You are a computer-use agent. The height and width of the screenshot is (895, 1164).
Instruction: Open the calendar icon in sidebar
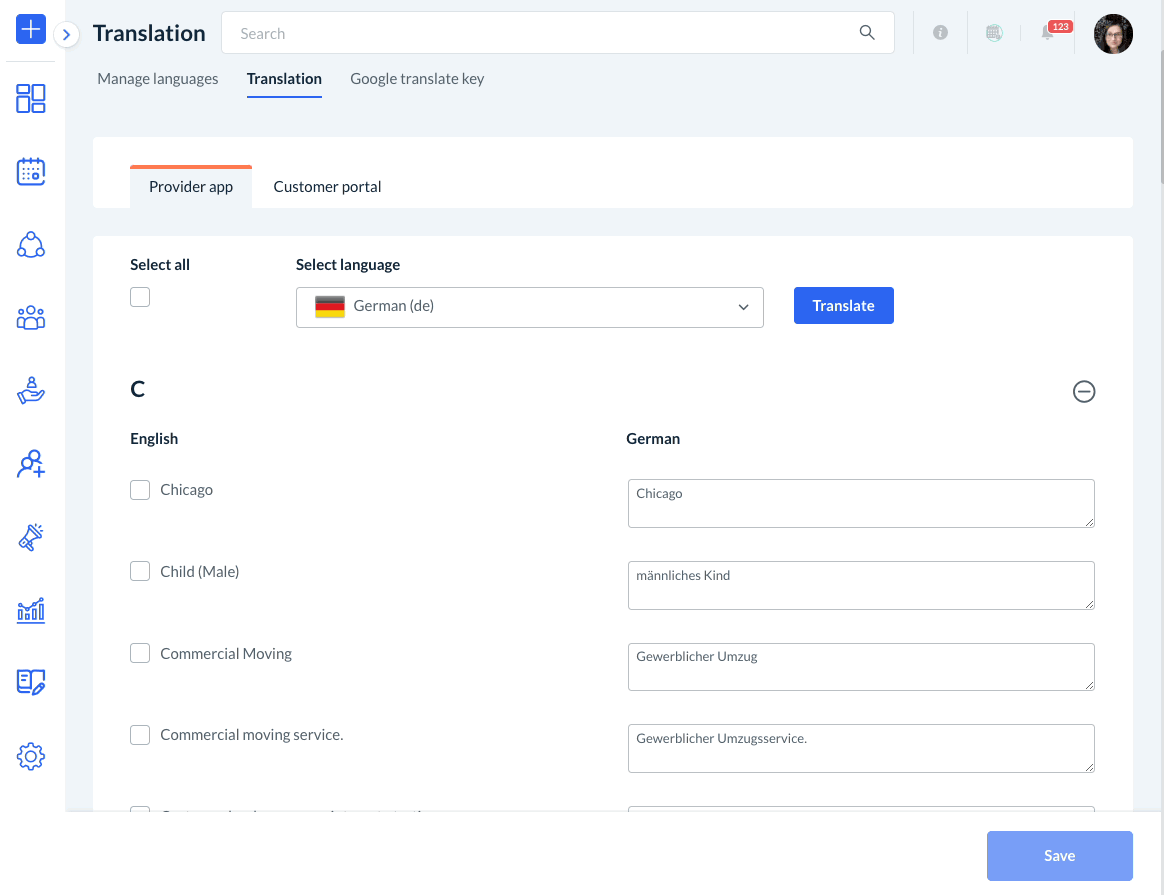(31, 172)
